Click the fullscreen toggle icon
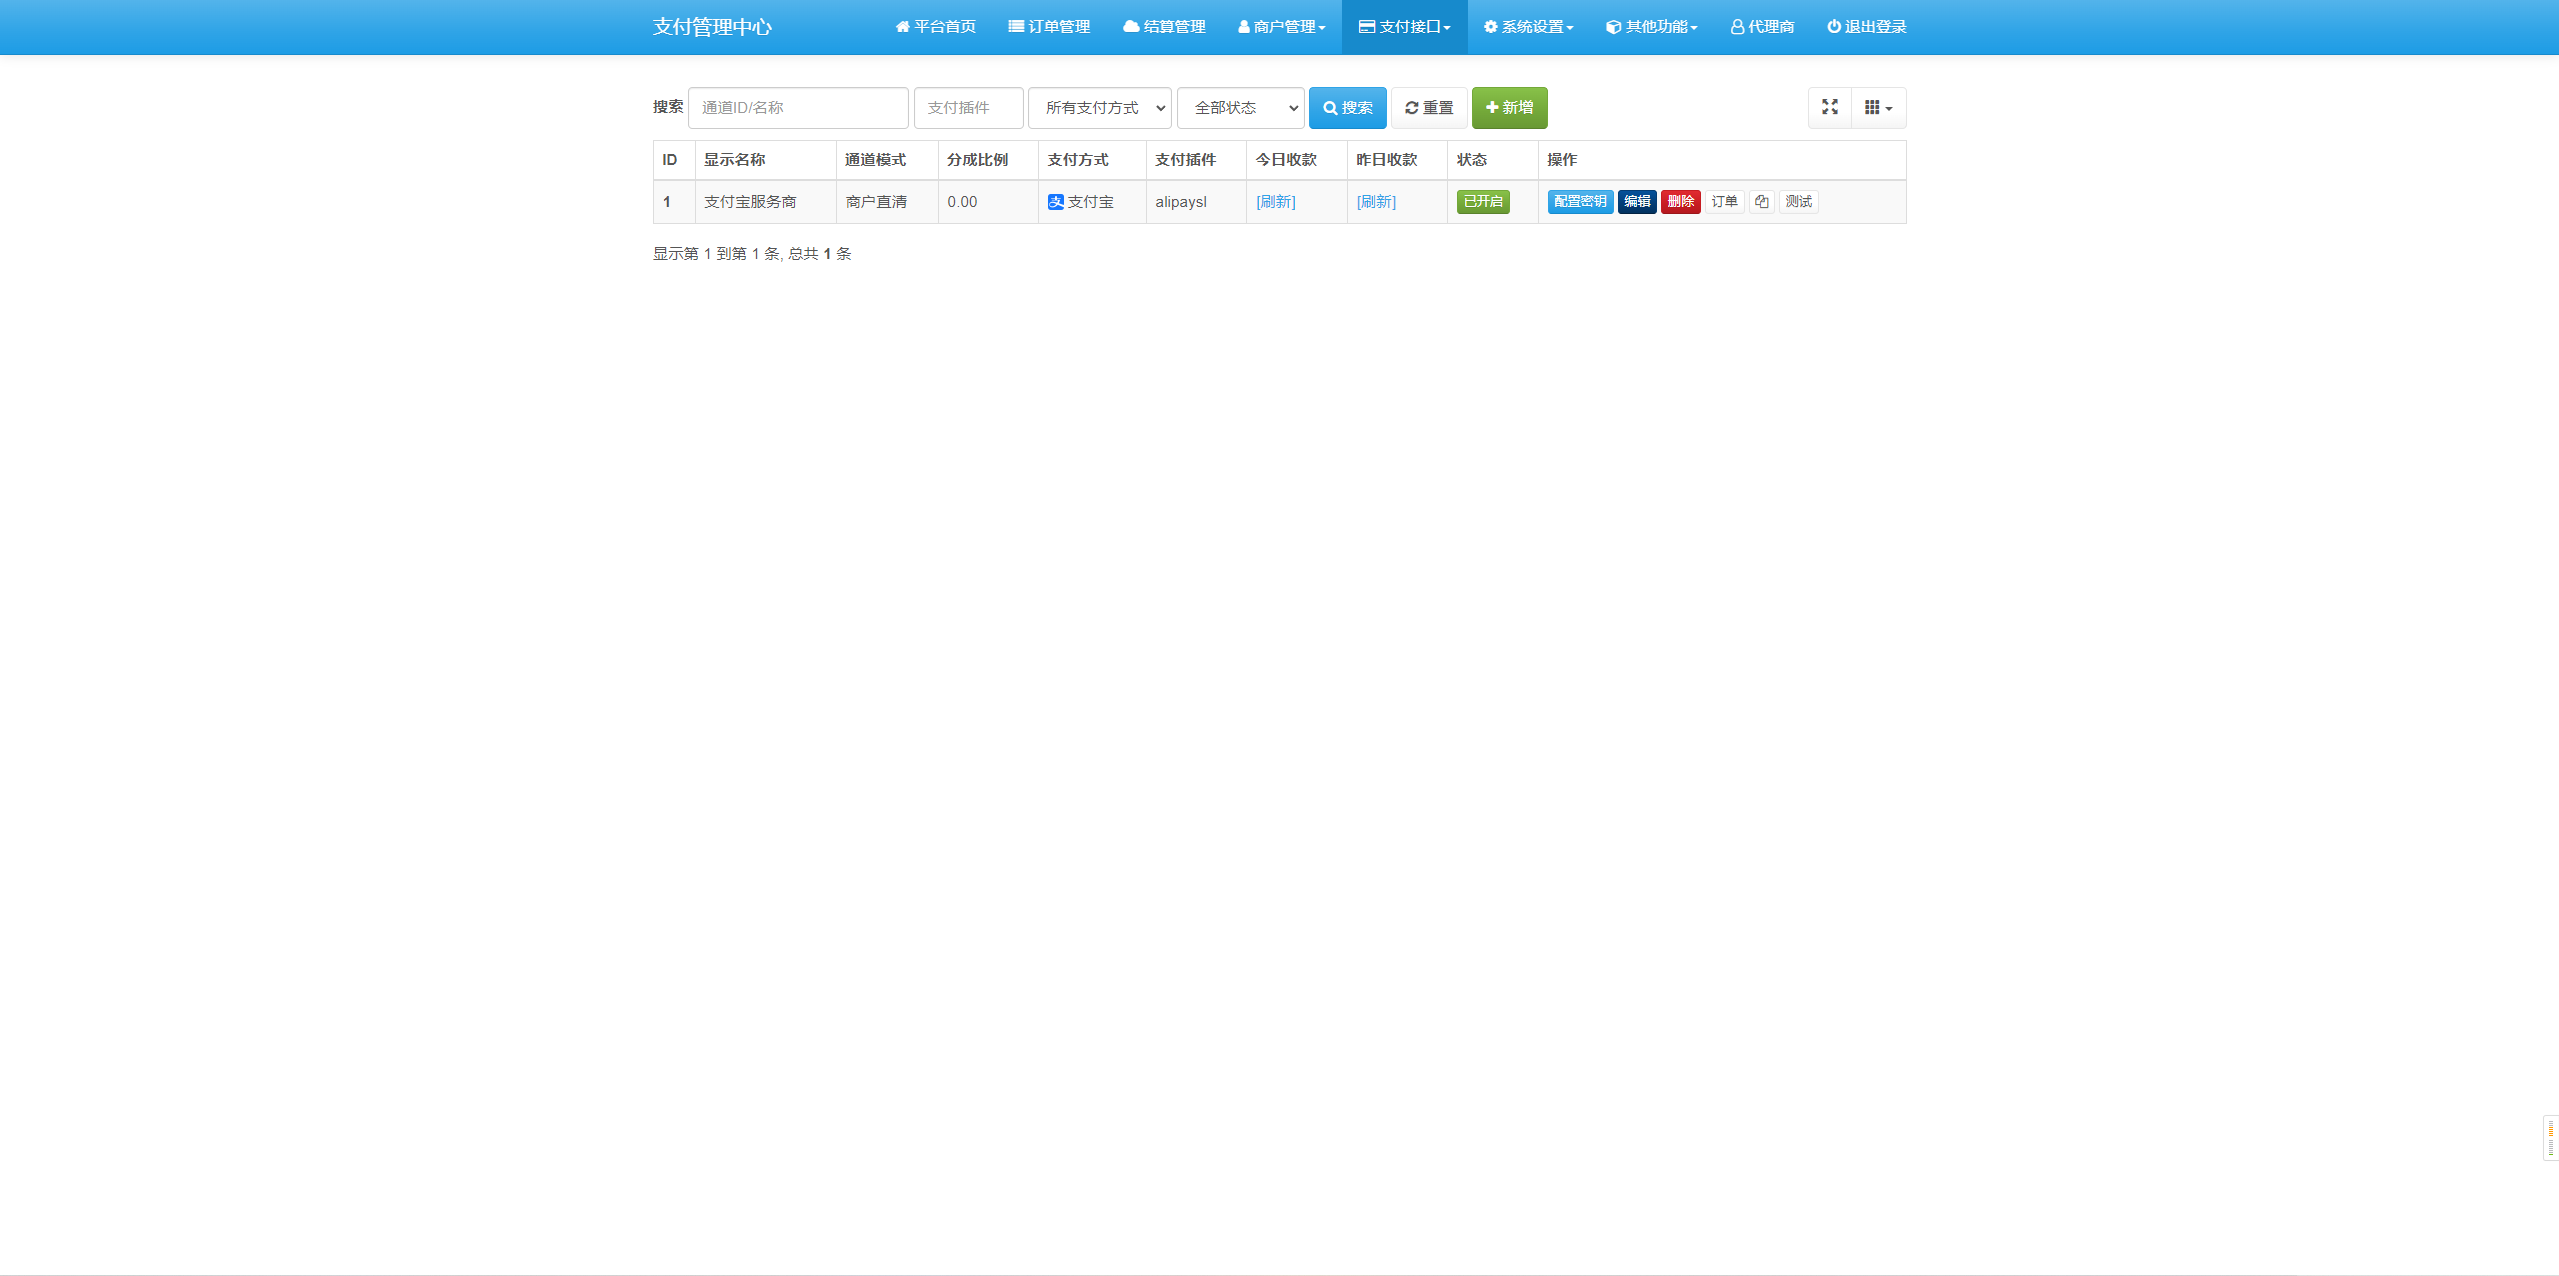2559x1276 pixels. pyautogui.click(x=1829, y=107)
